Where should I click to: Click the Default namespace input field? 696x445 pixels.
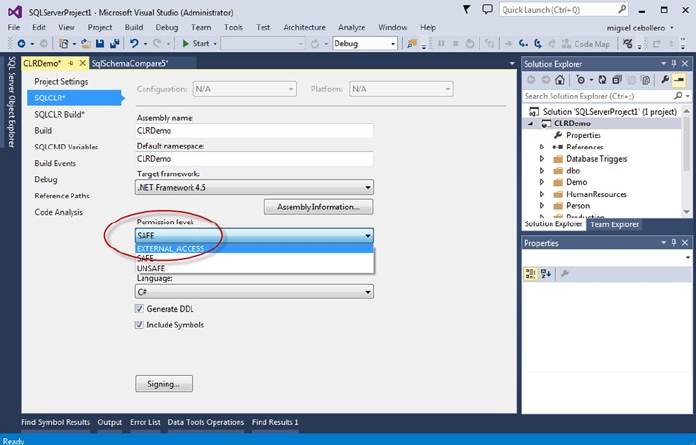[254, 159]
